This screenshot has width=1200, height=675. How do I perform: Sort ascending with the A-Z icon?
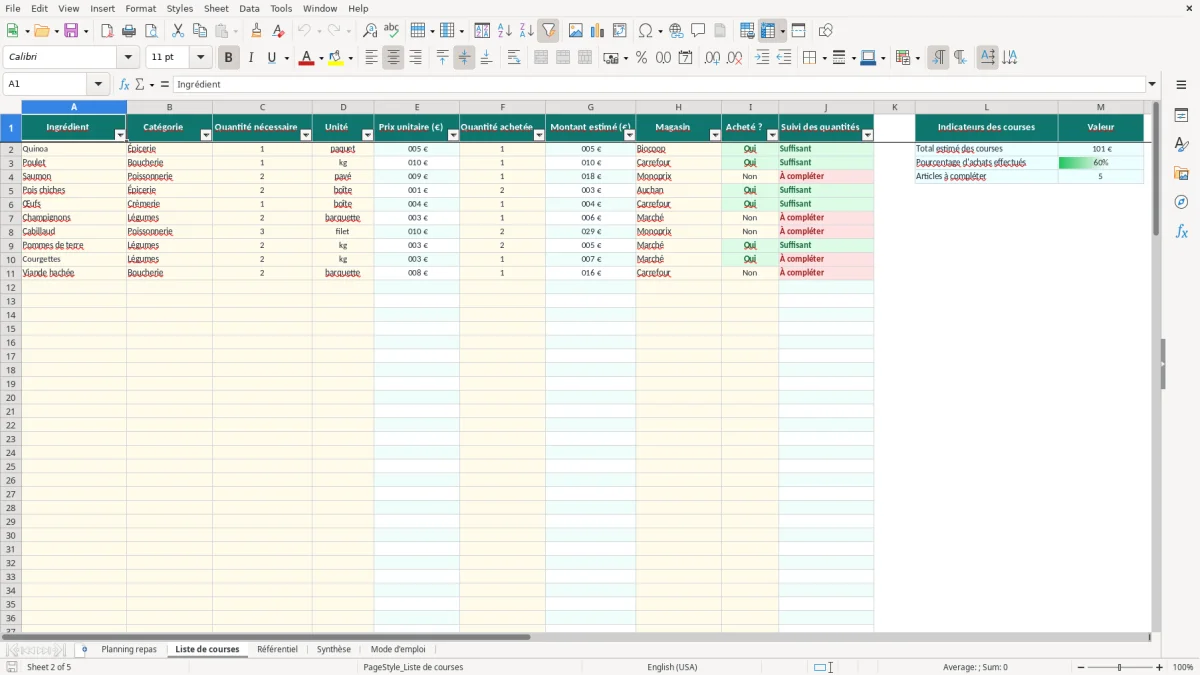click(x=504, y=31)
